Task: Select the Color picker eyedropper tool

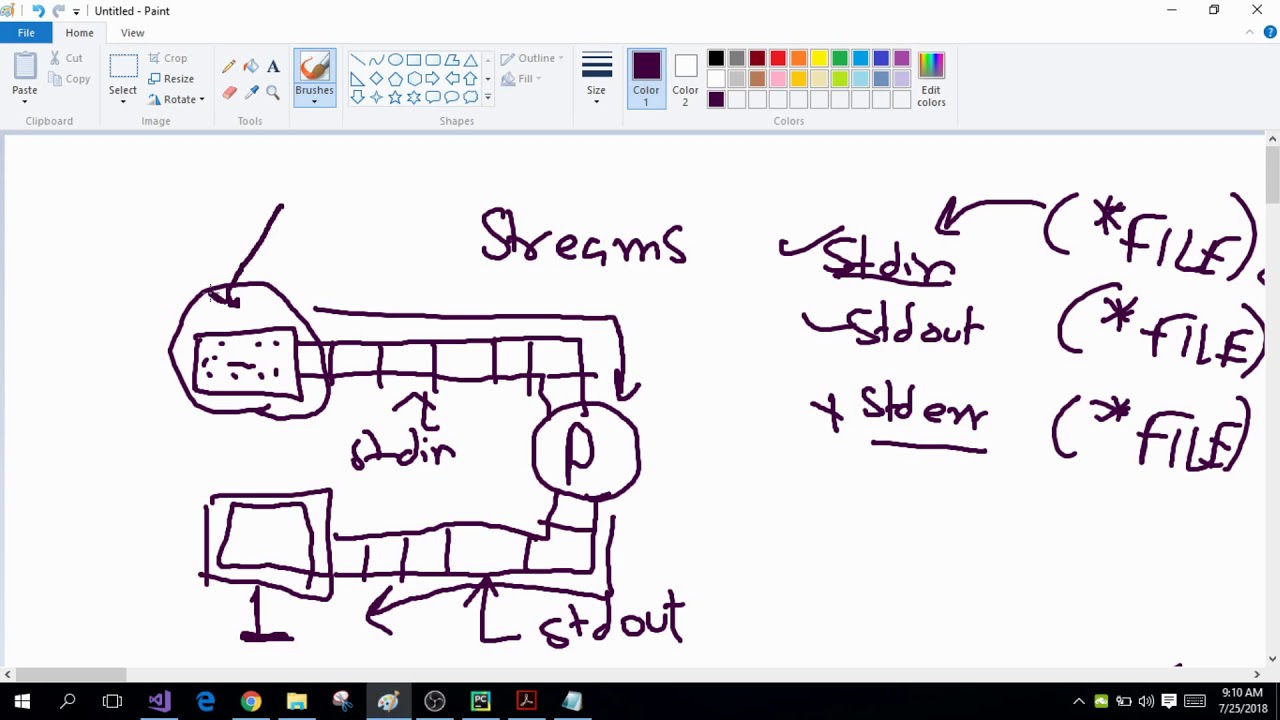Action: click(251, 92)
